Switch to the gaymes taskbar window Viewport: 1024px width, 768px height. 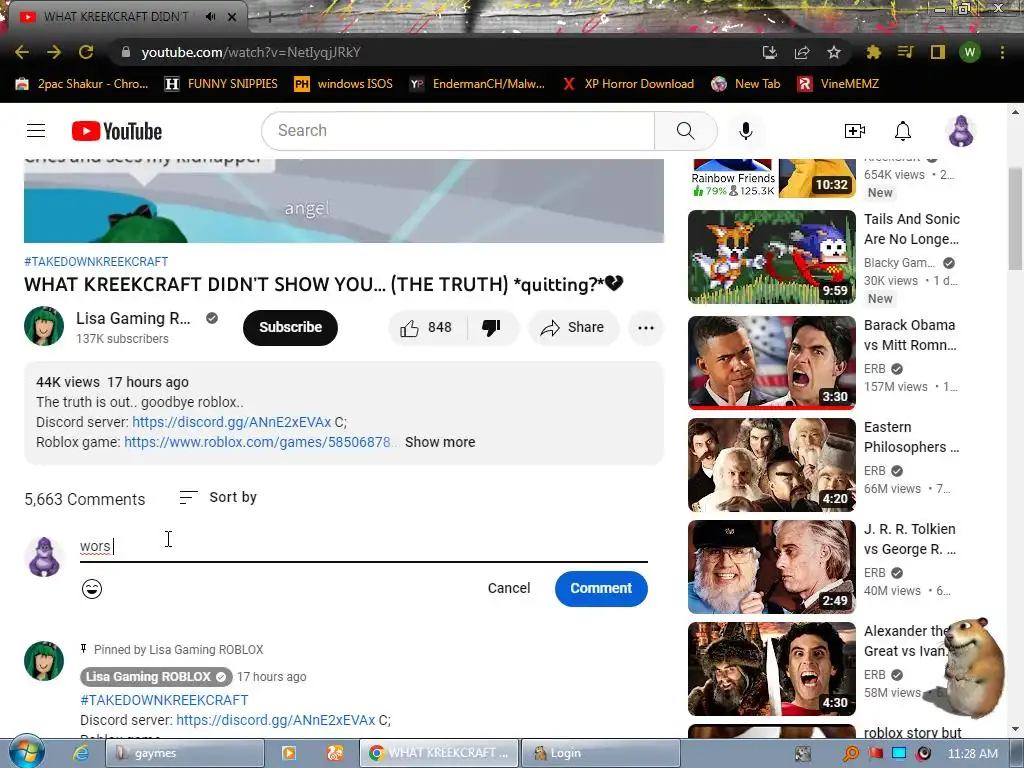(x=185, y=753)
